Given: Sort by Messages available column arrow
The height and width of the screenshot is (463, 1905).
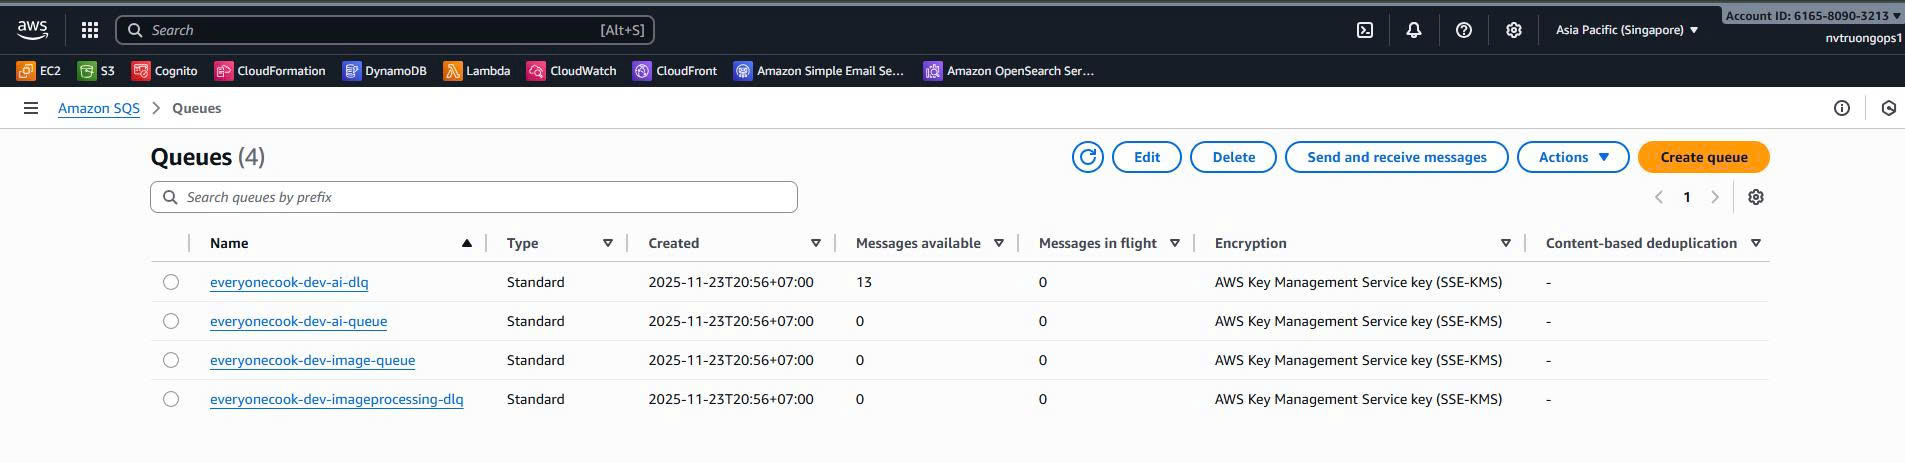Looking at the screenshot, I should [x=999, y=243].
